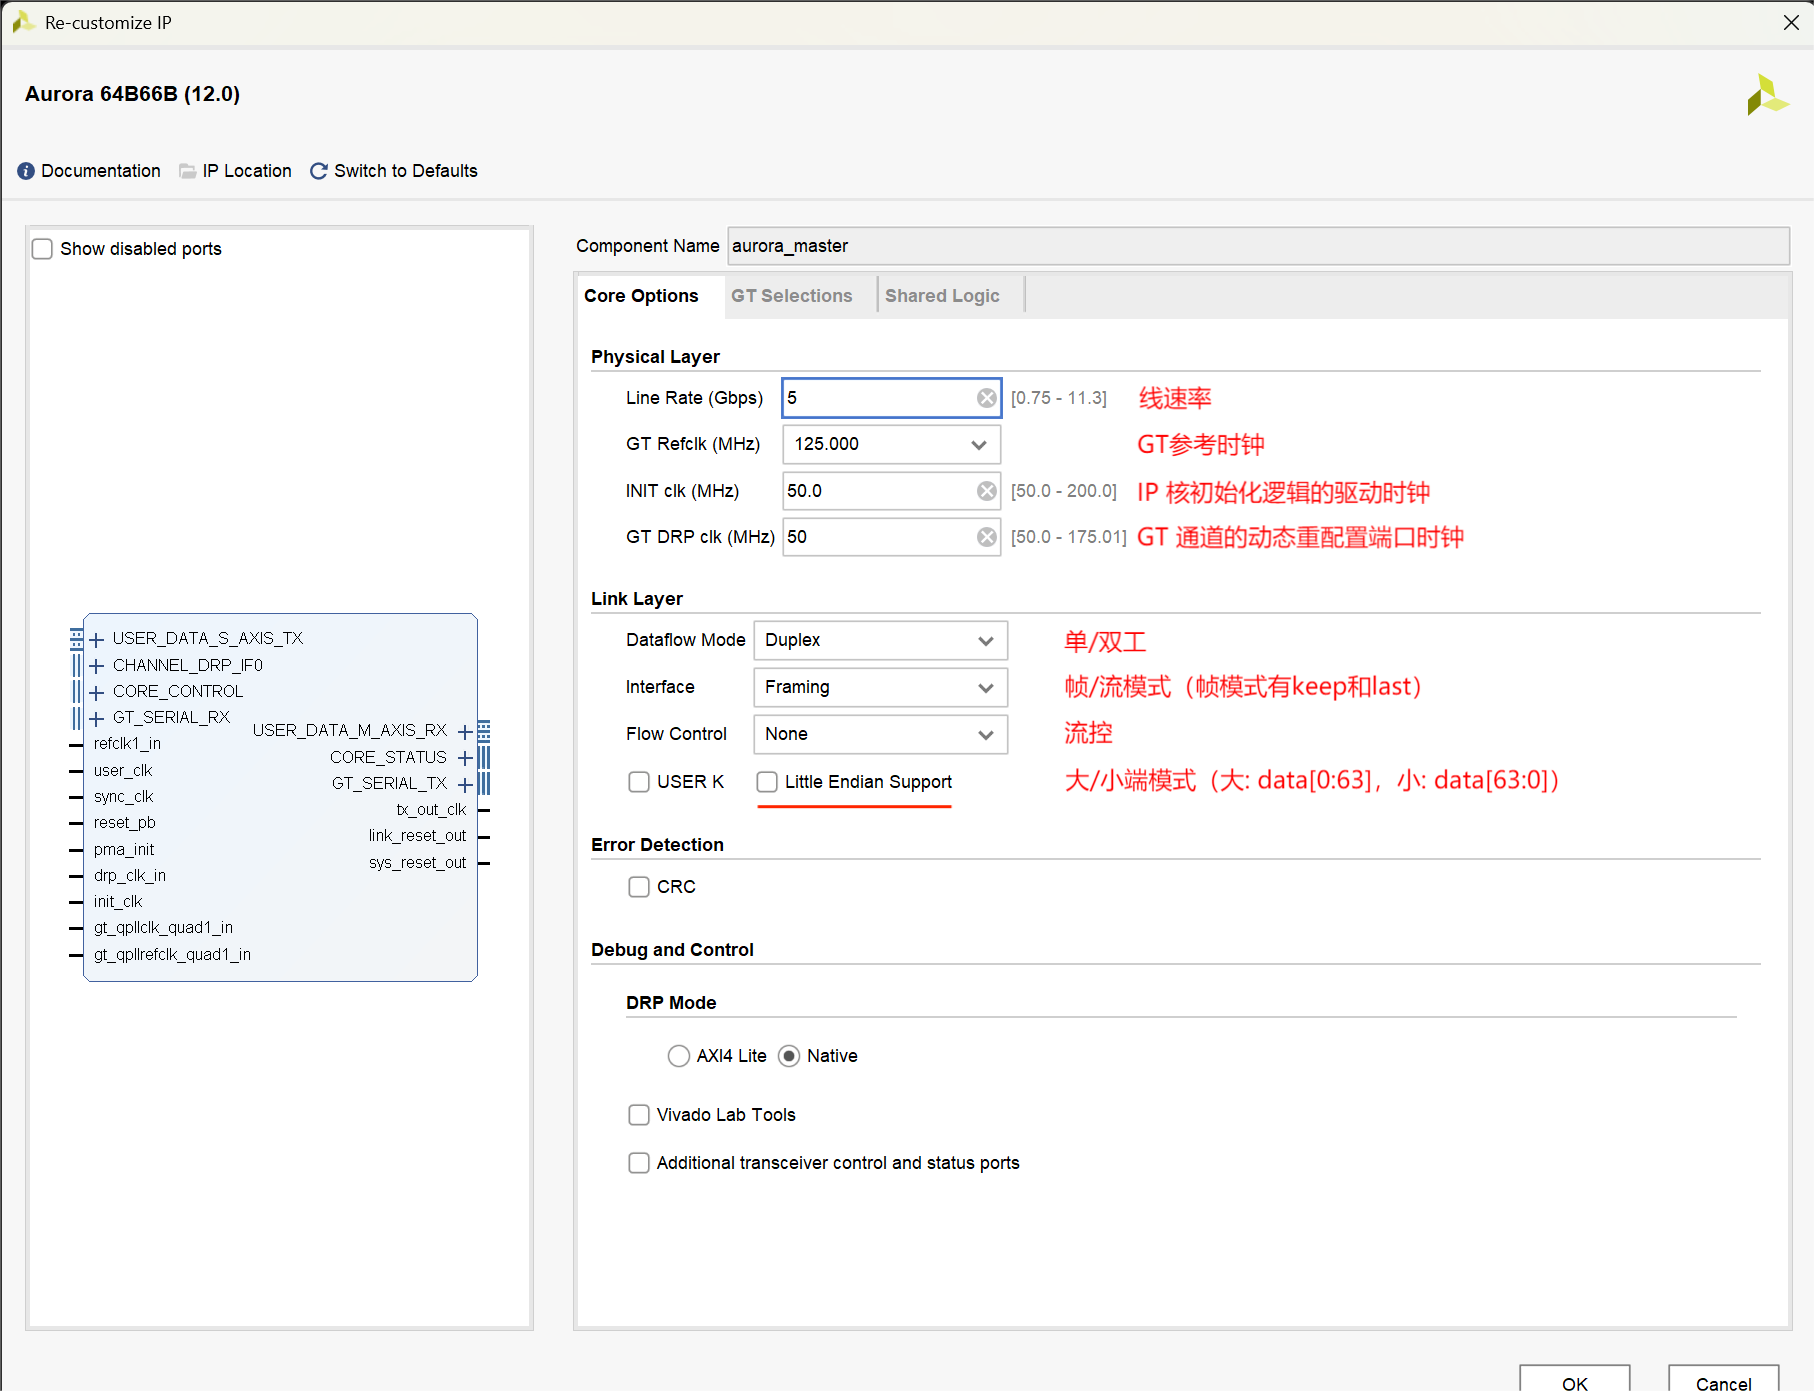The width and height of the screenshot is (1814, 1391).
Task: Click the Documentation info icon
Action: [x=25, y=170]
